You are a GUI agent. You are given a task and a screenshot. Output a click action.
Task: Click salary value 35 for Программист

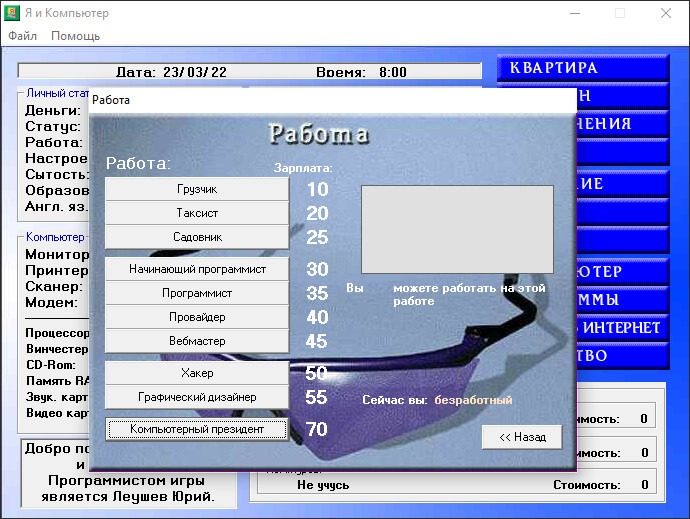click(x=317, y=293)
